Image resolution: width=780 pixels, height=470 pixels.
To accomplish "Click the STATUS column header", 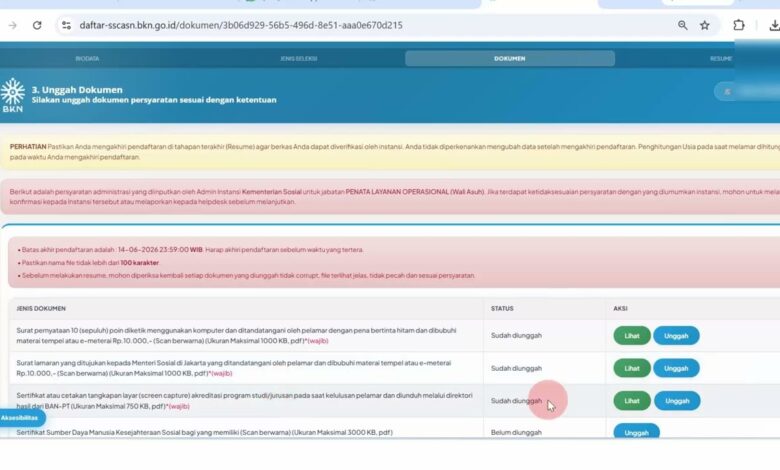I will pyautogui.click(x=502, y=309).
